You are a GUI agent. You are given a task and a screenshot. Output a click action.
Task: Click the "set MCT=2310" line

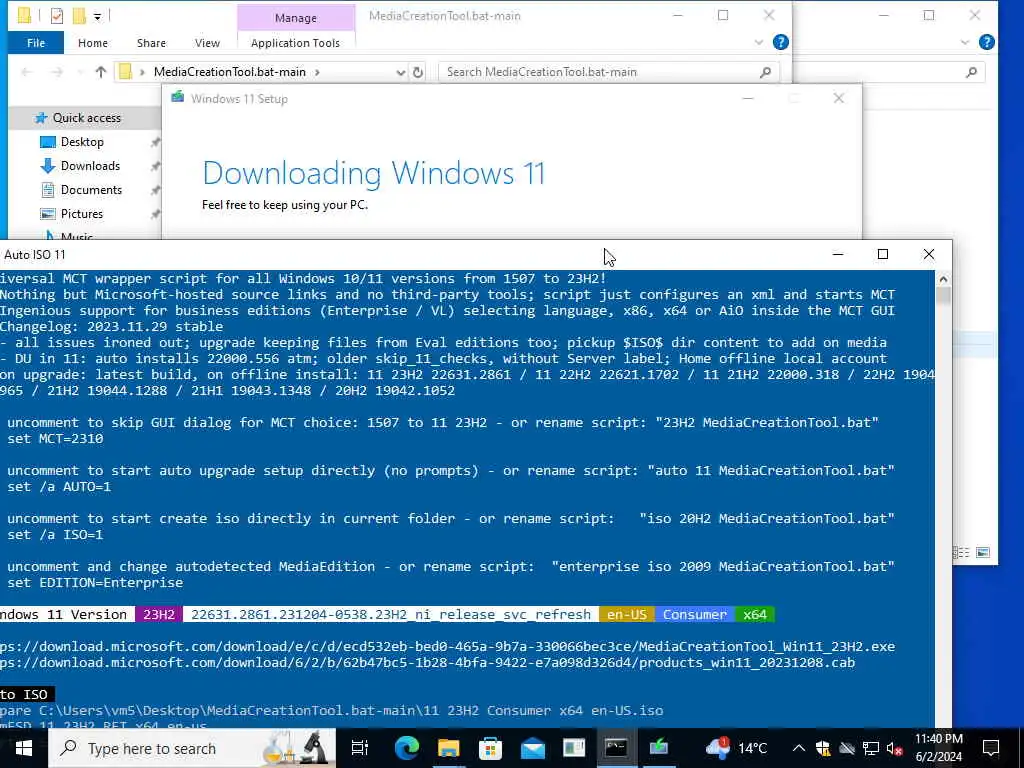pos(55,439)
